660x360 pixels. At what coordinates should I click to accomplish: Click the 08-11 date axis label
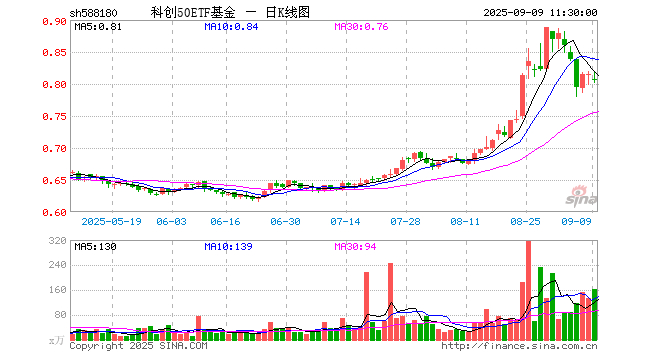tap(465, 221)
